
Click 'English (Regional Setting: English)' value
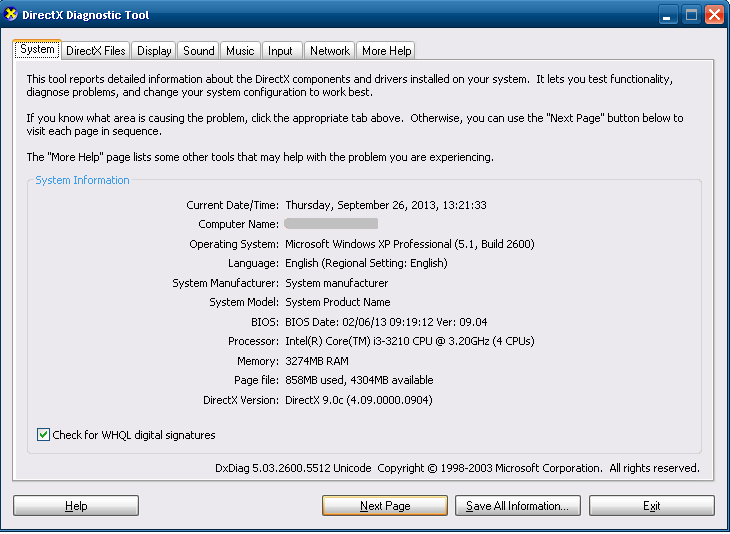click(366, 264)
